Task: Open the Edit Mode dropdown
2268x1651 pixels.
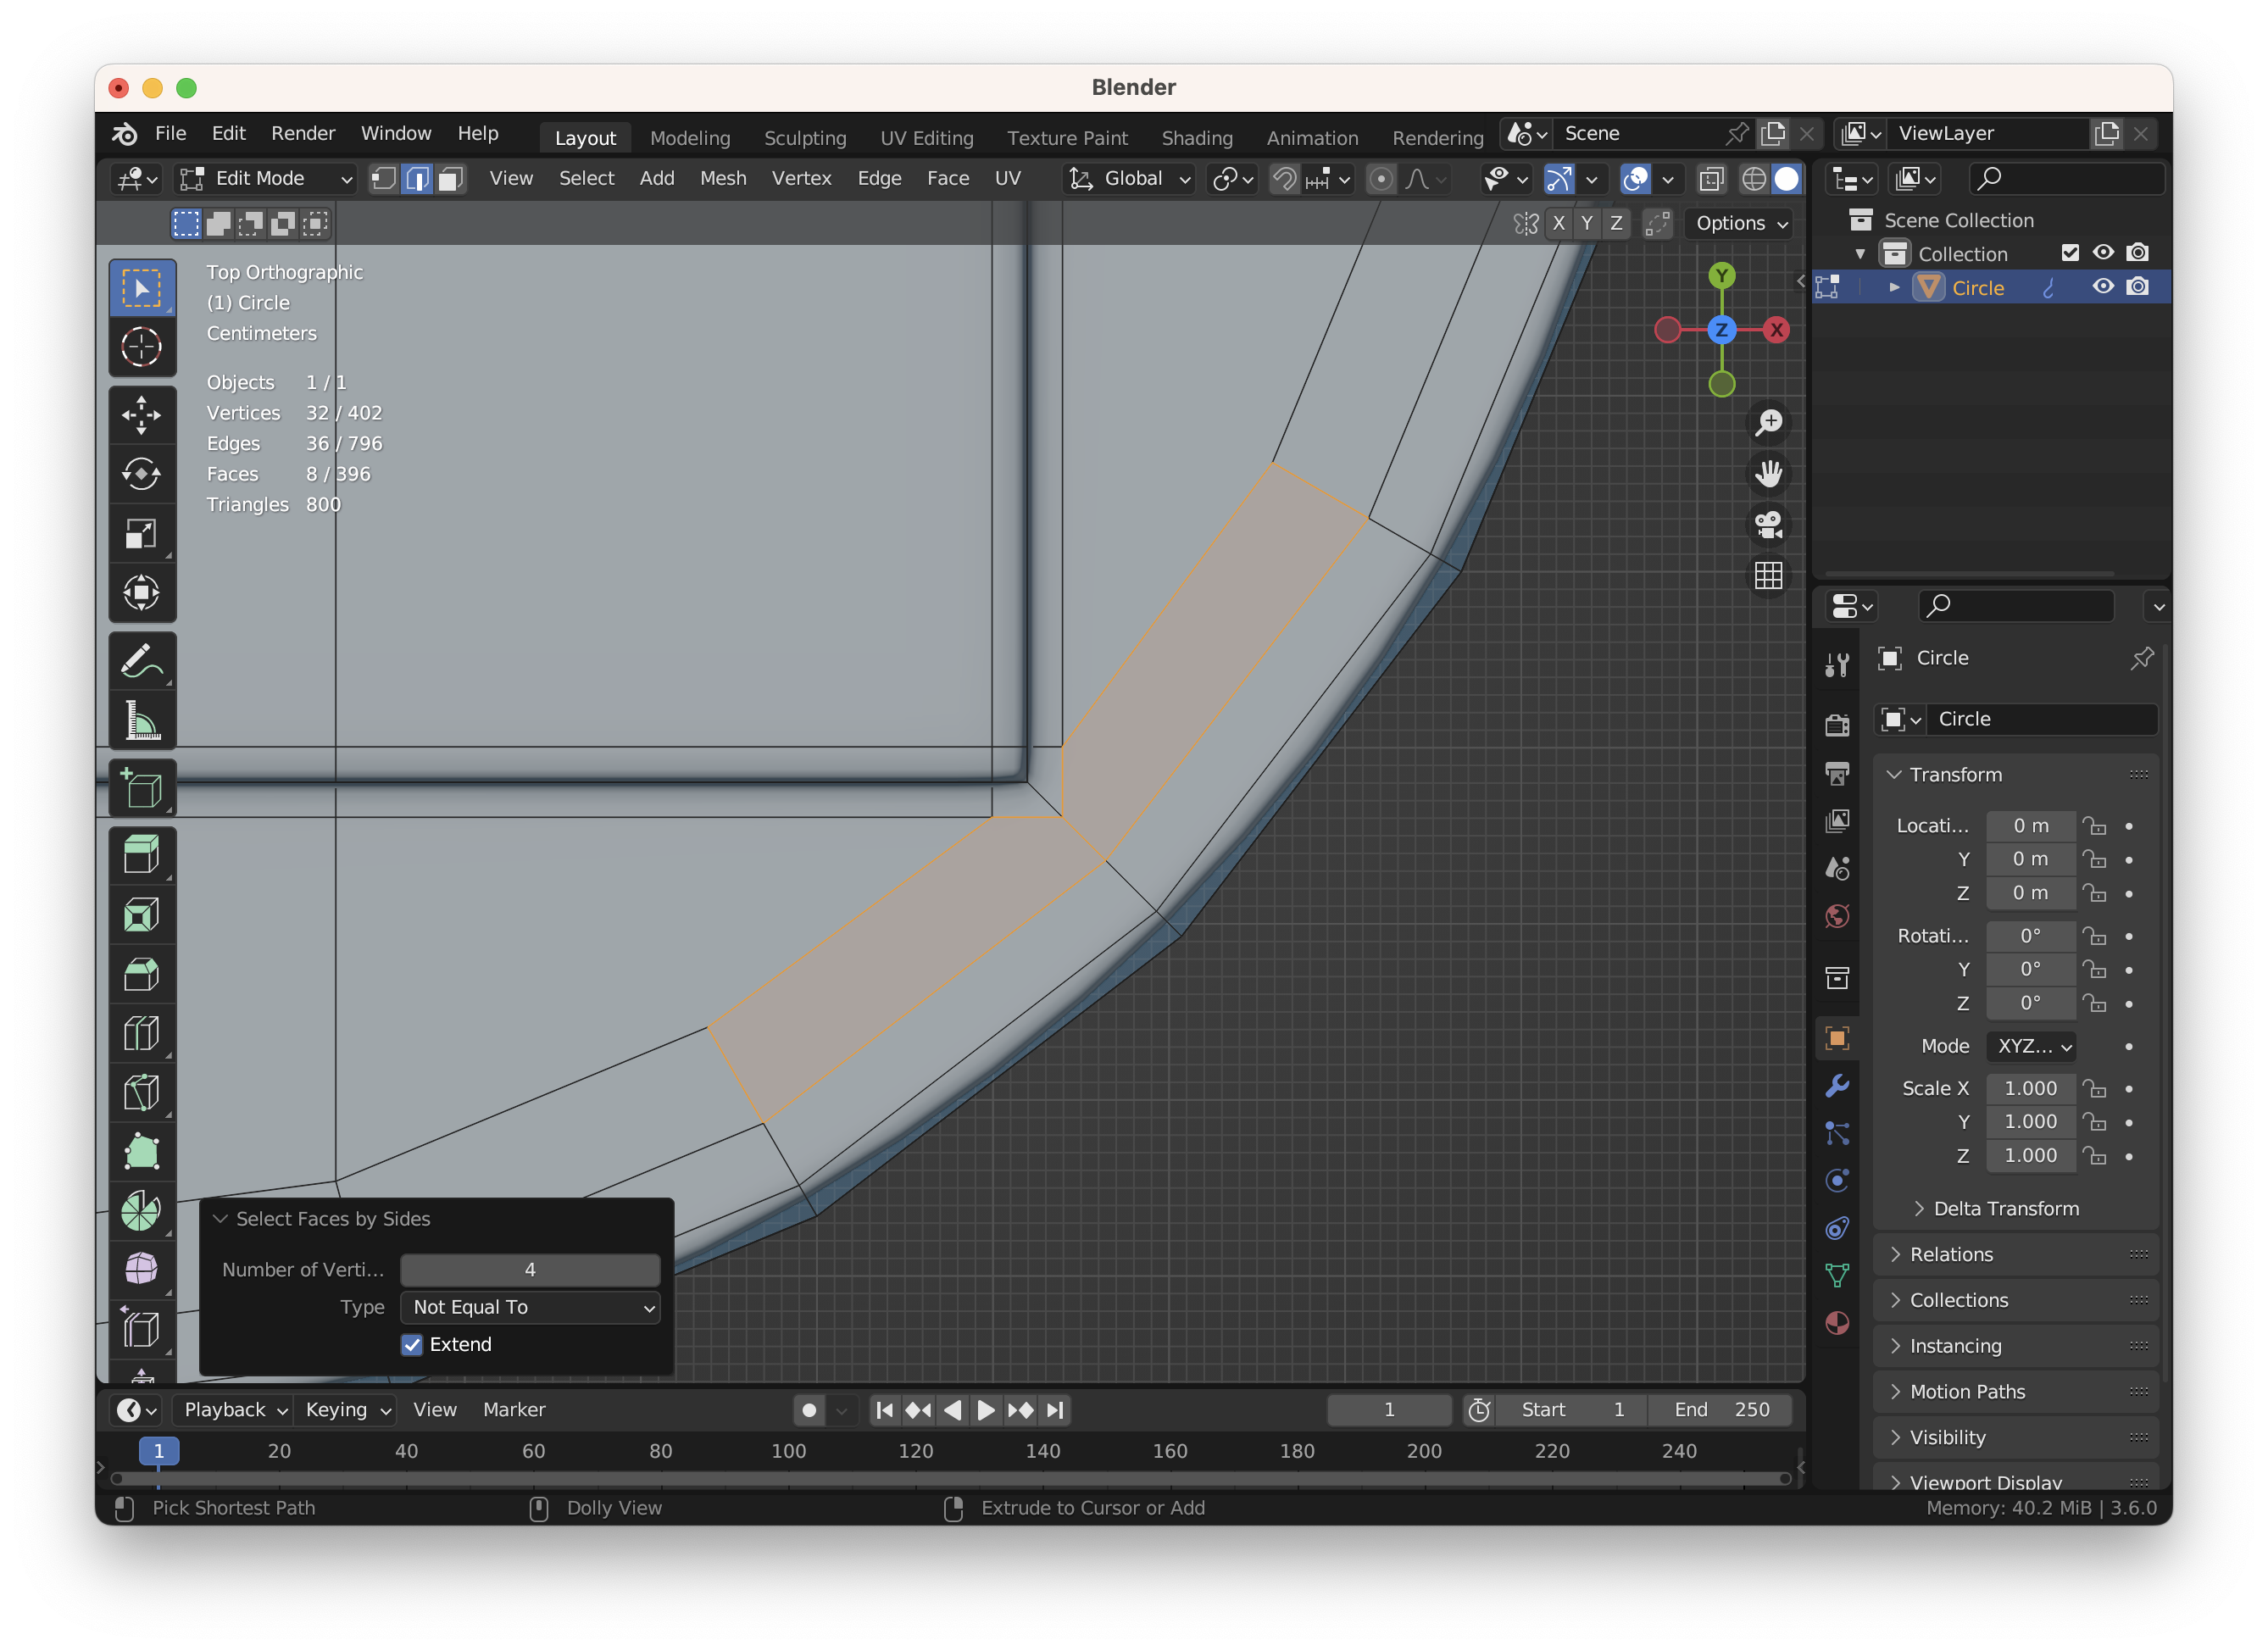Action: pyautogui.click(x=266, y=179)
